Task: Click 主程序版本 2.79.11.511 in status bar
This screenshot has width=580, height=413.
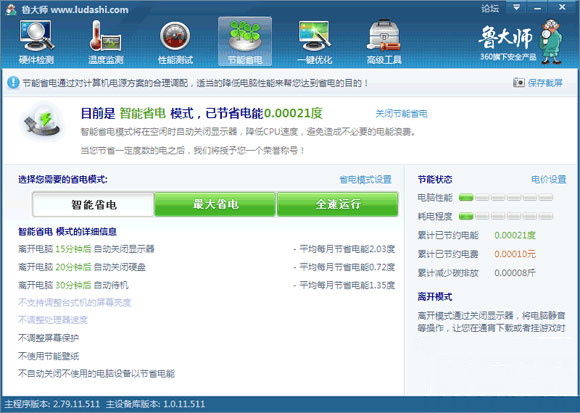Action: pyautogui.click(x=52, y=404)
